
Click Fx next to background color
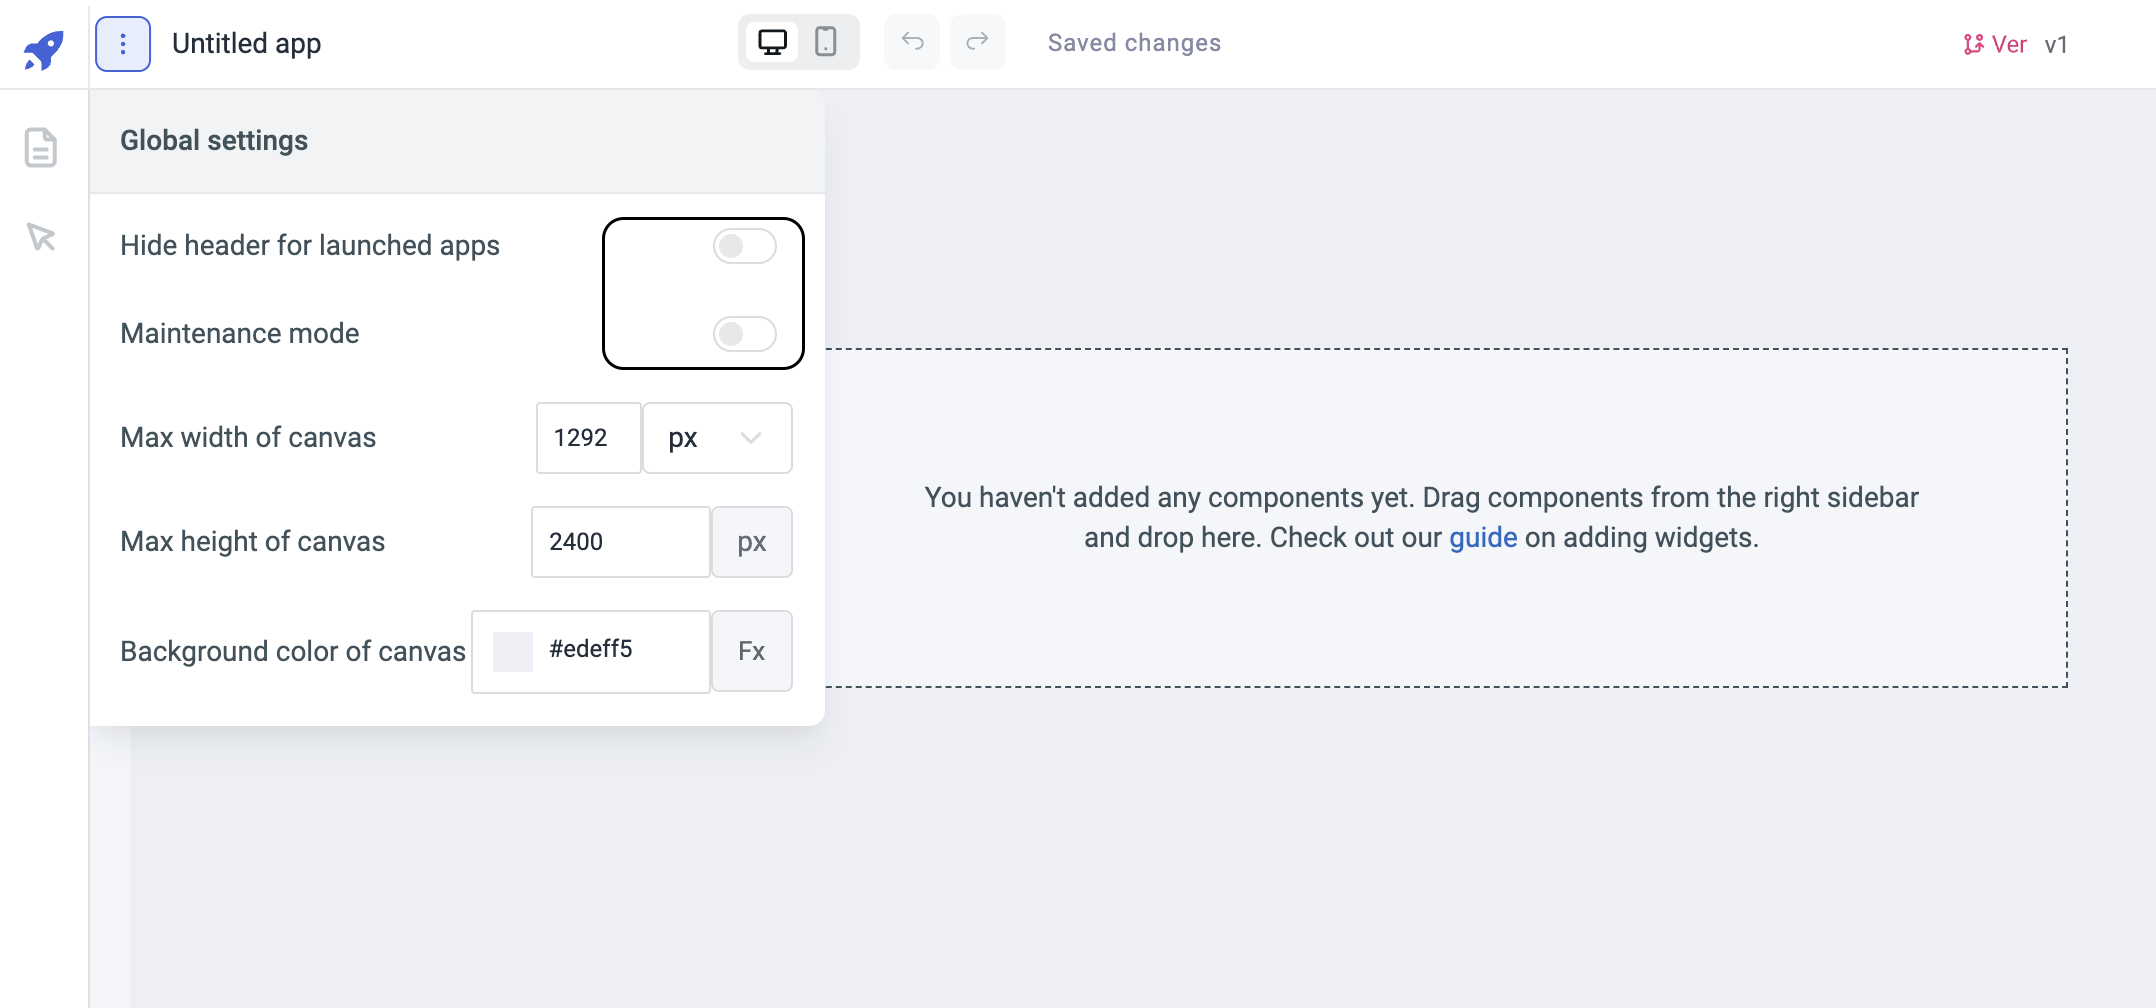tap(752, 651)
